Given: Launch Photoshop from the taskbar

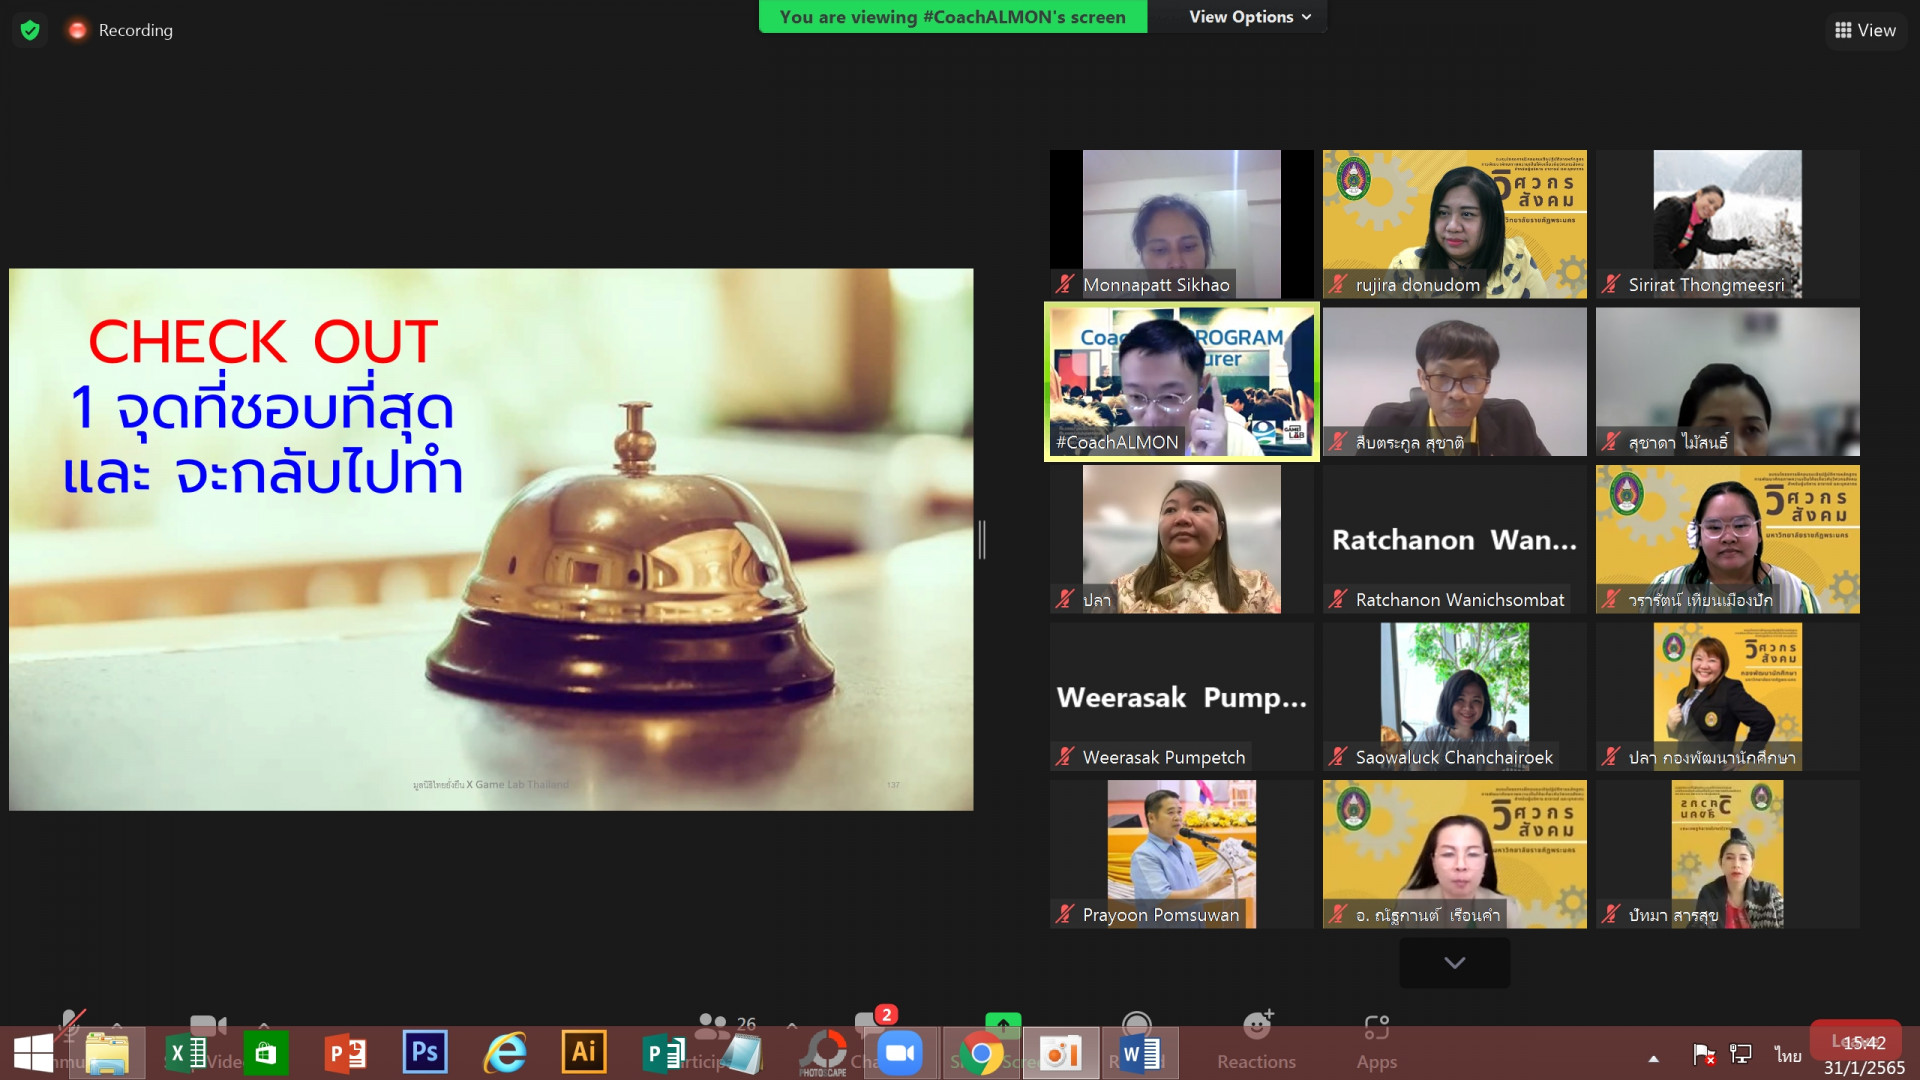Looking at the screenshot, I should coord(425,1052).
